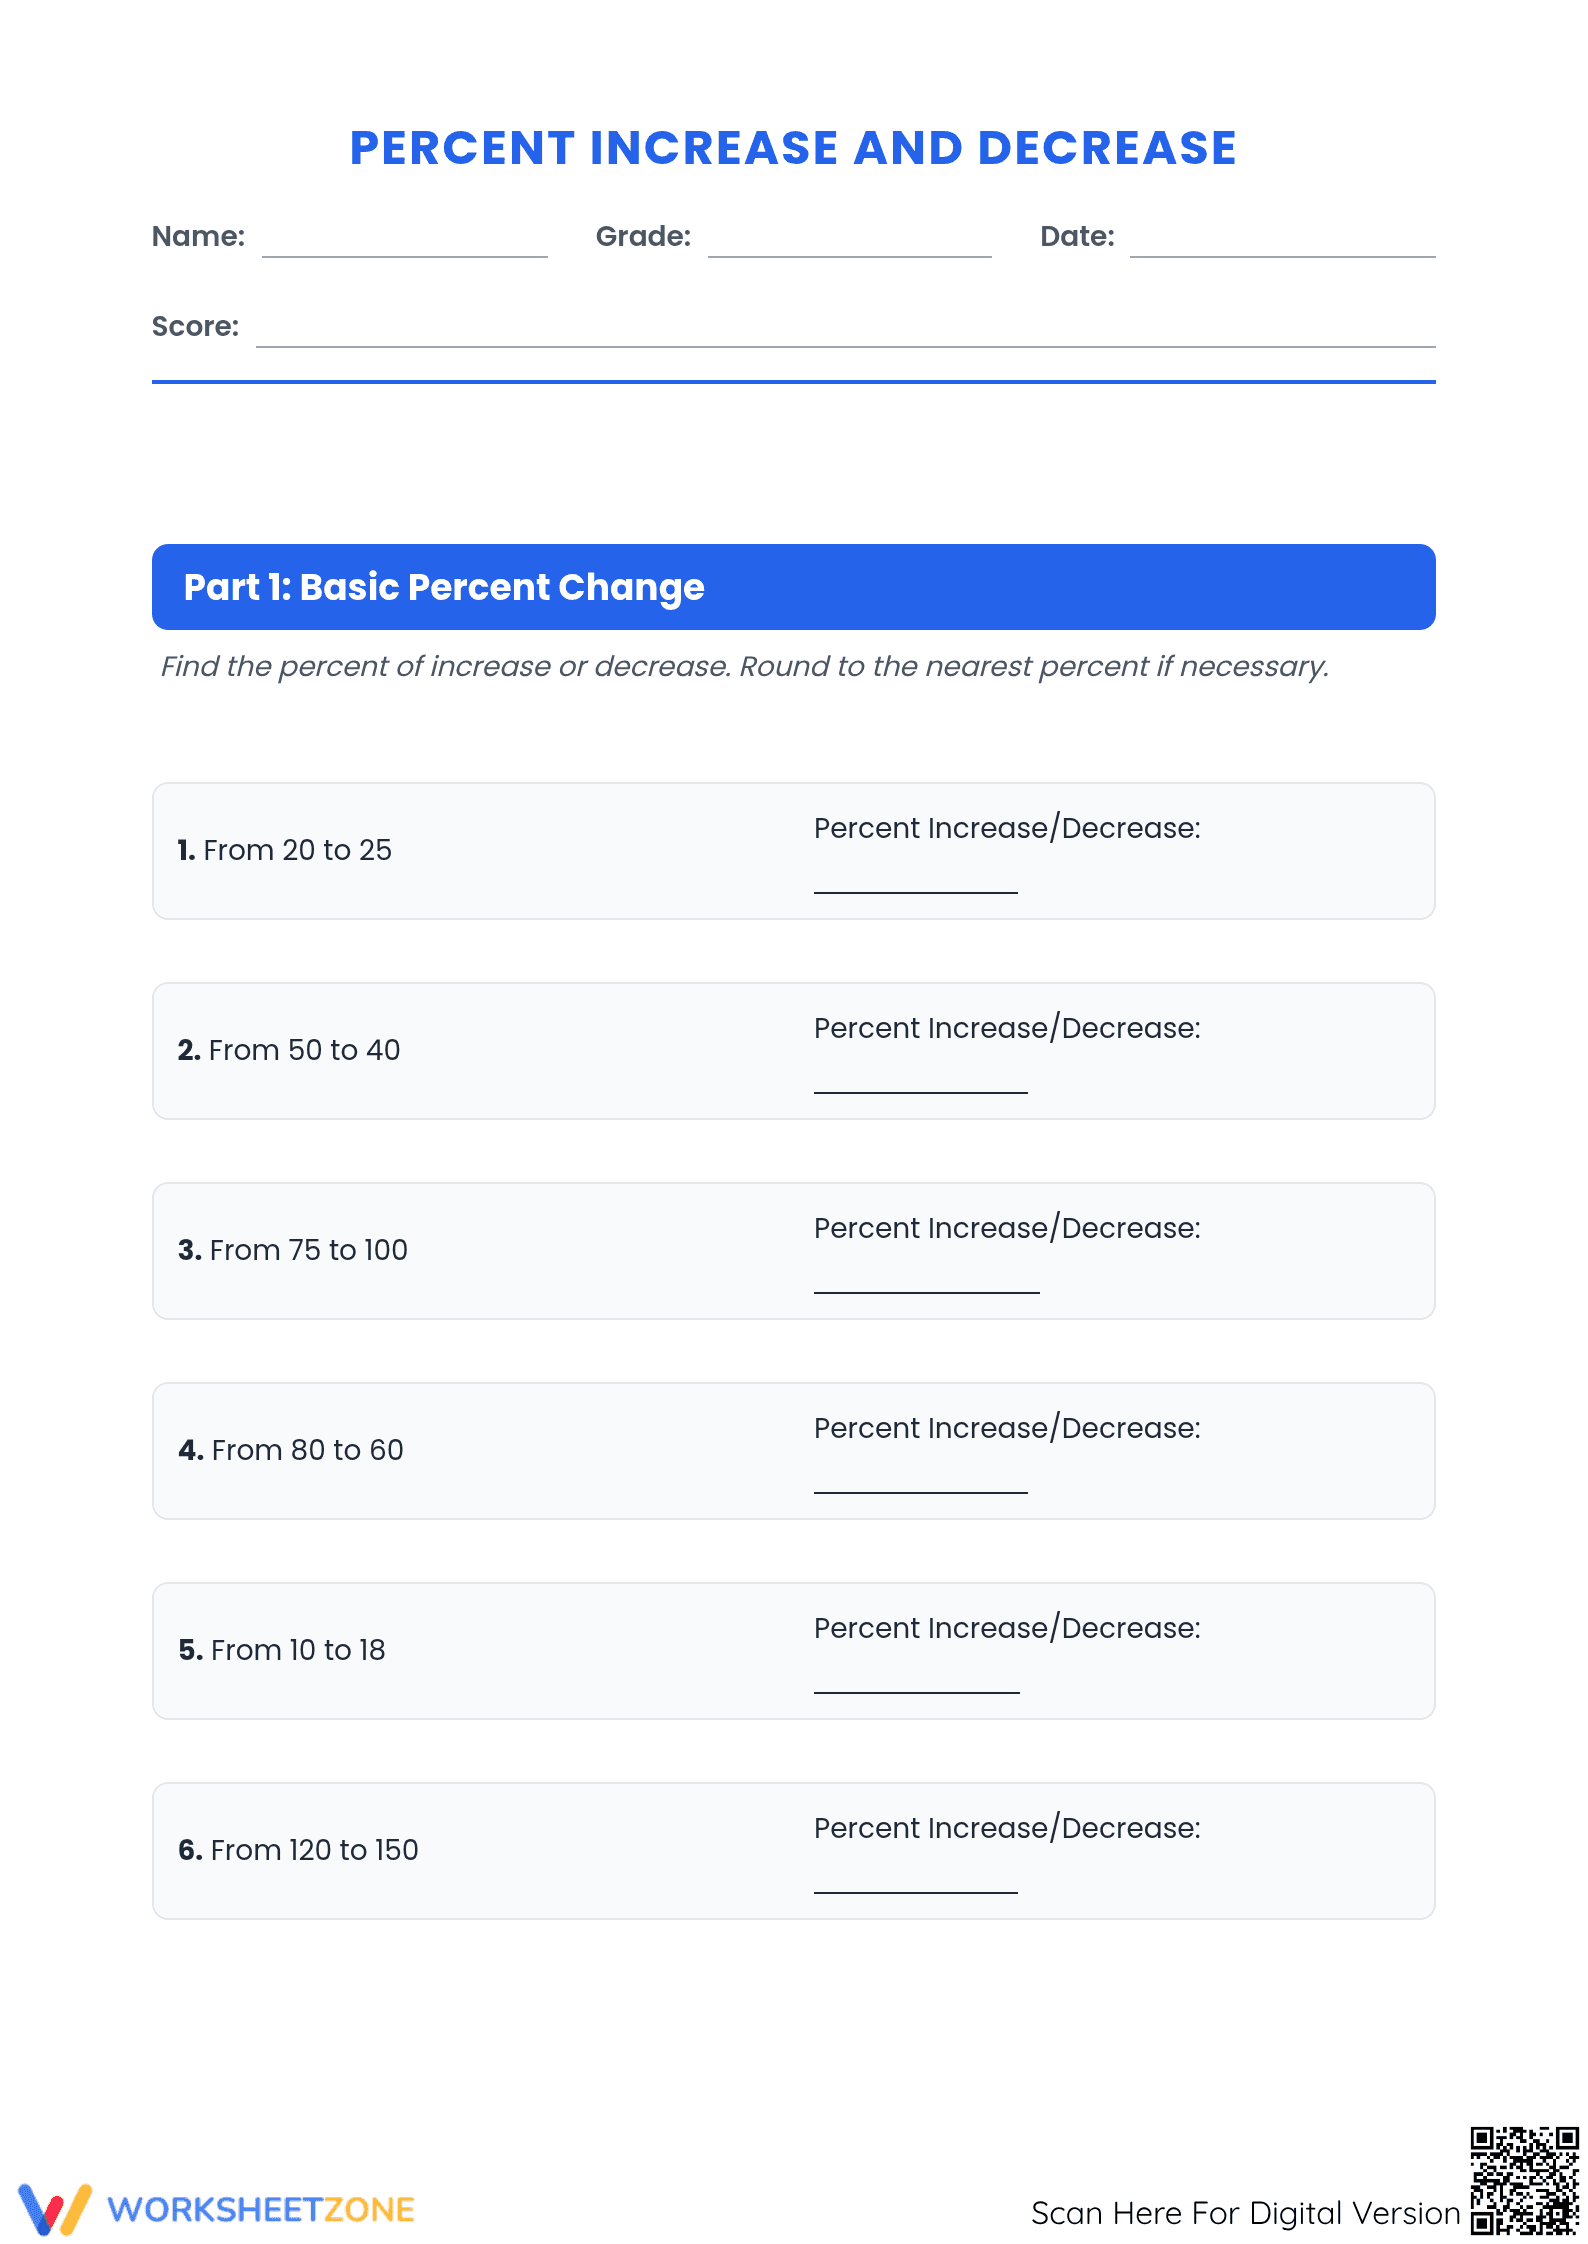The height and width of the screenshot is (2244, 1588).
Task: Click Scan Here For Digital Version text
Action: pyautogui.click(x=1246, y=2213)
